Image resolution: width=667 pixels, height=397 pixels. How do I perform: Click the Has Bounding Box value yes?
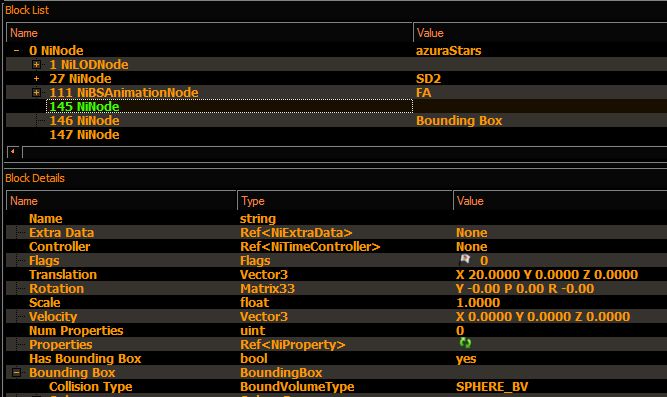click(x=466, y=359)
